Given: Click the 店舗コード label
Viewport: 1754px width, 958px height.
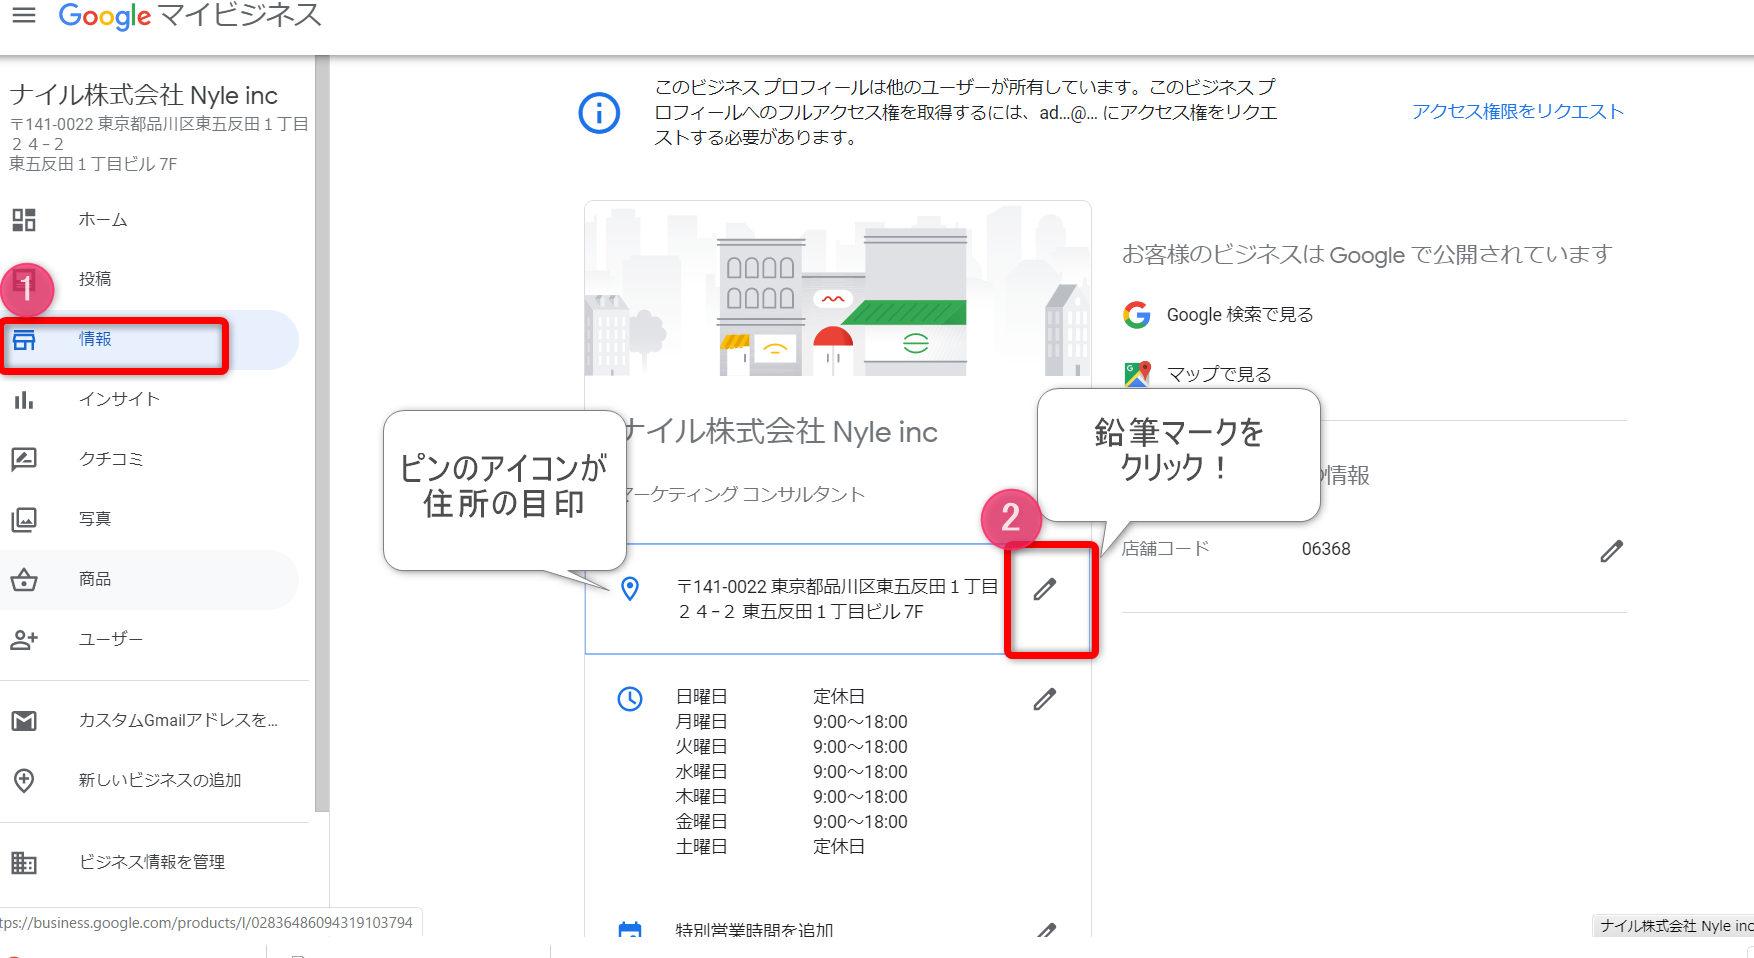Looking at the screenshot, I should [1166, 548].
